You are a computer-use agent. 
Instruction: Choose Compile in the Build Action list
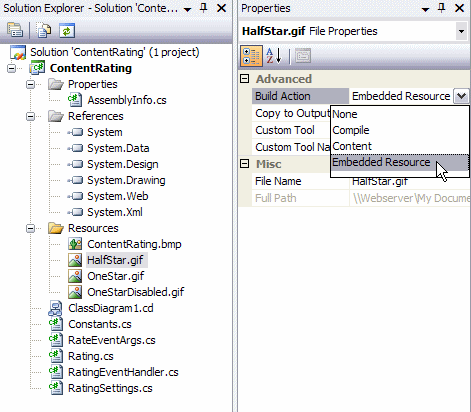point(400,130)
